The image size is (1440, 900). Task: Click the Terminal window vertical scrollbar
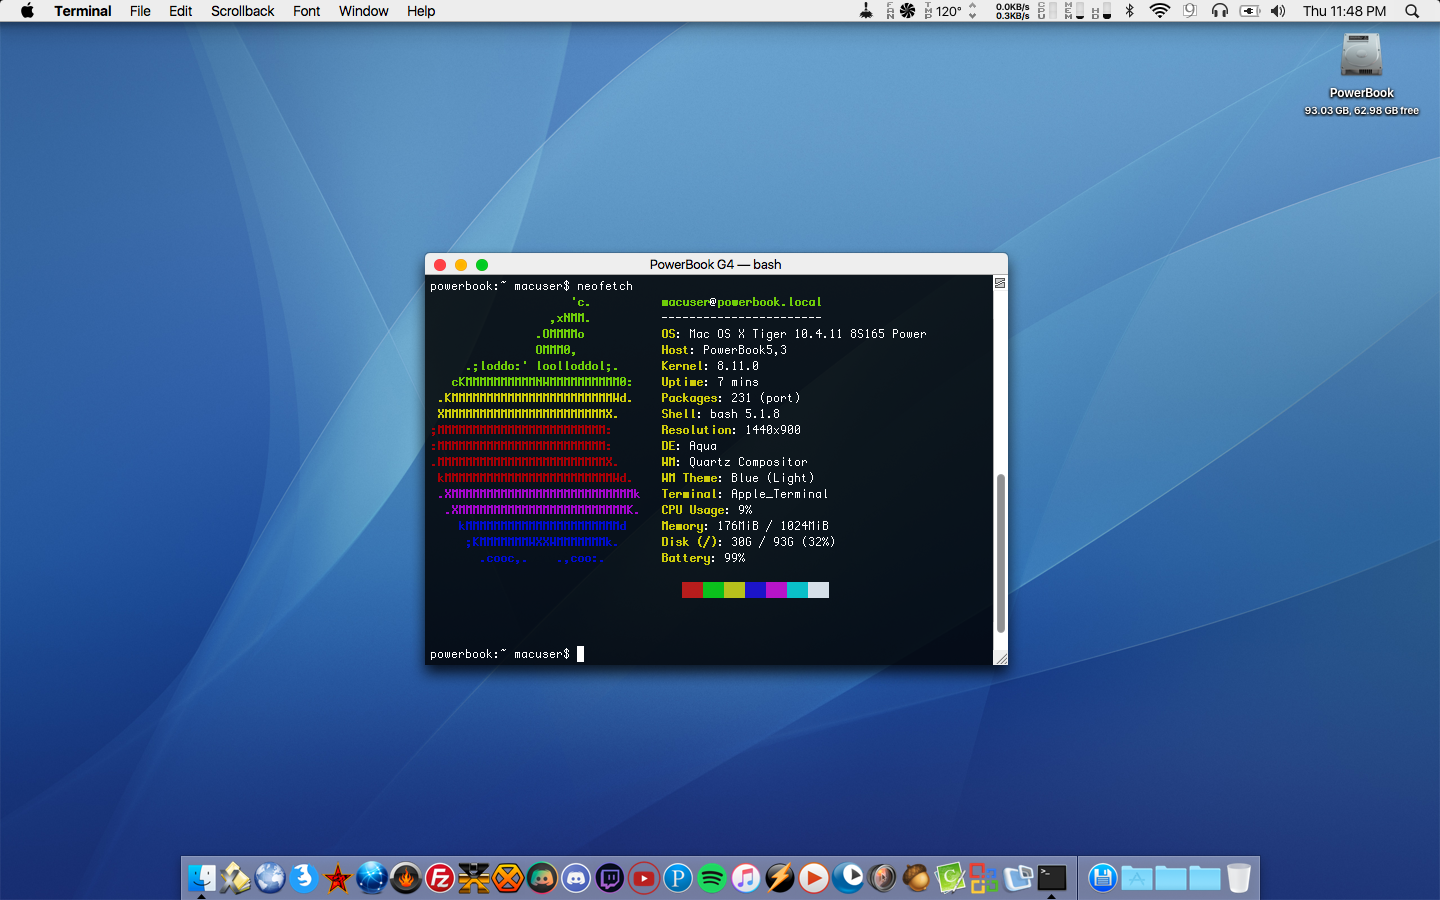(x=1000, y=553)
